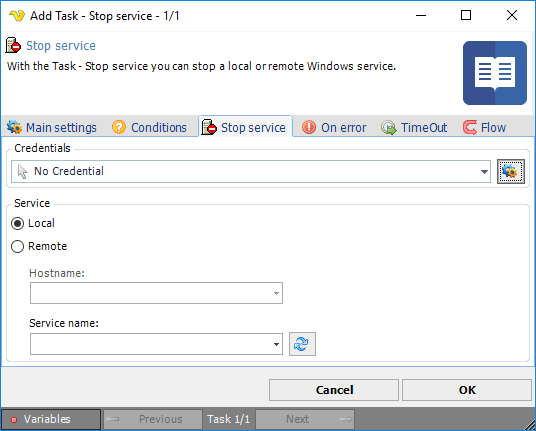Screen dimensions: 536x431
Task: Go to the TimeOut tab
Action: [x=414, y=127]
